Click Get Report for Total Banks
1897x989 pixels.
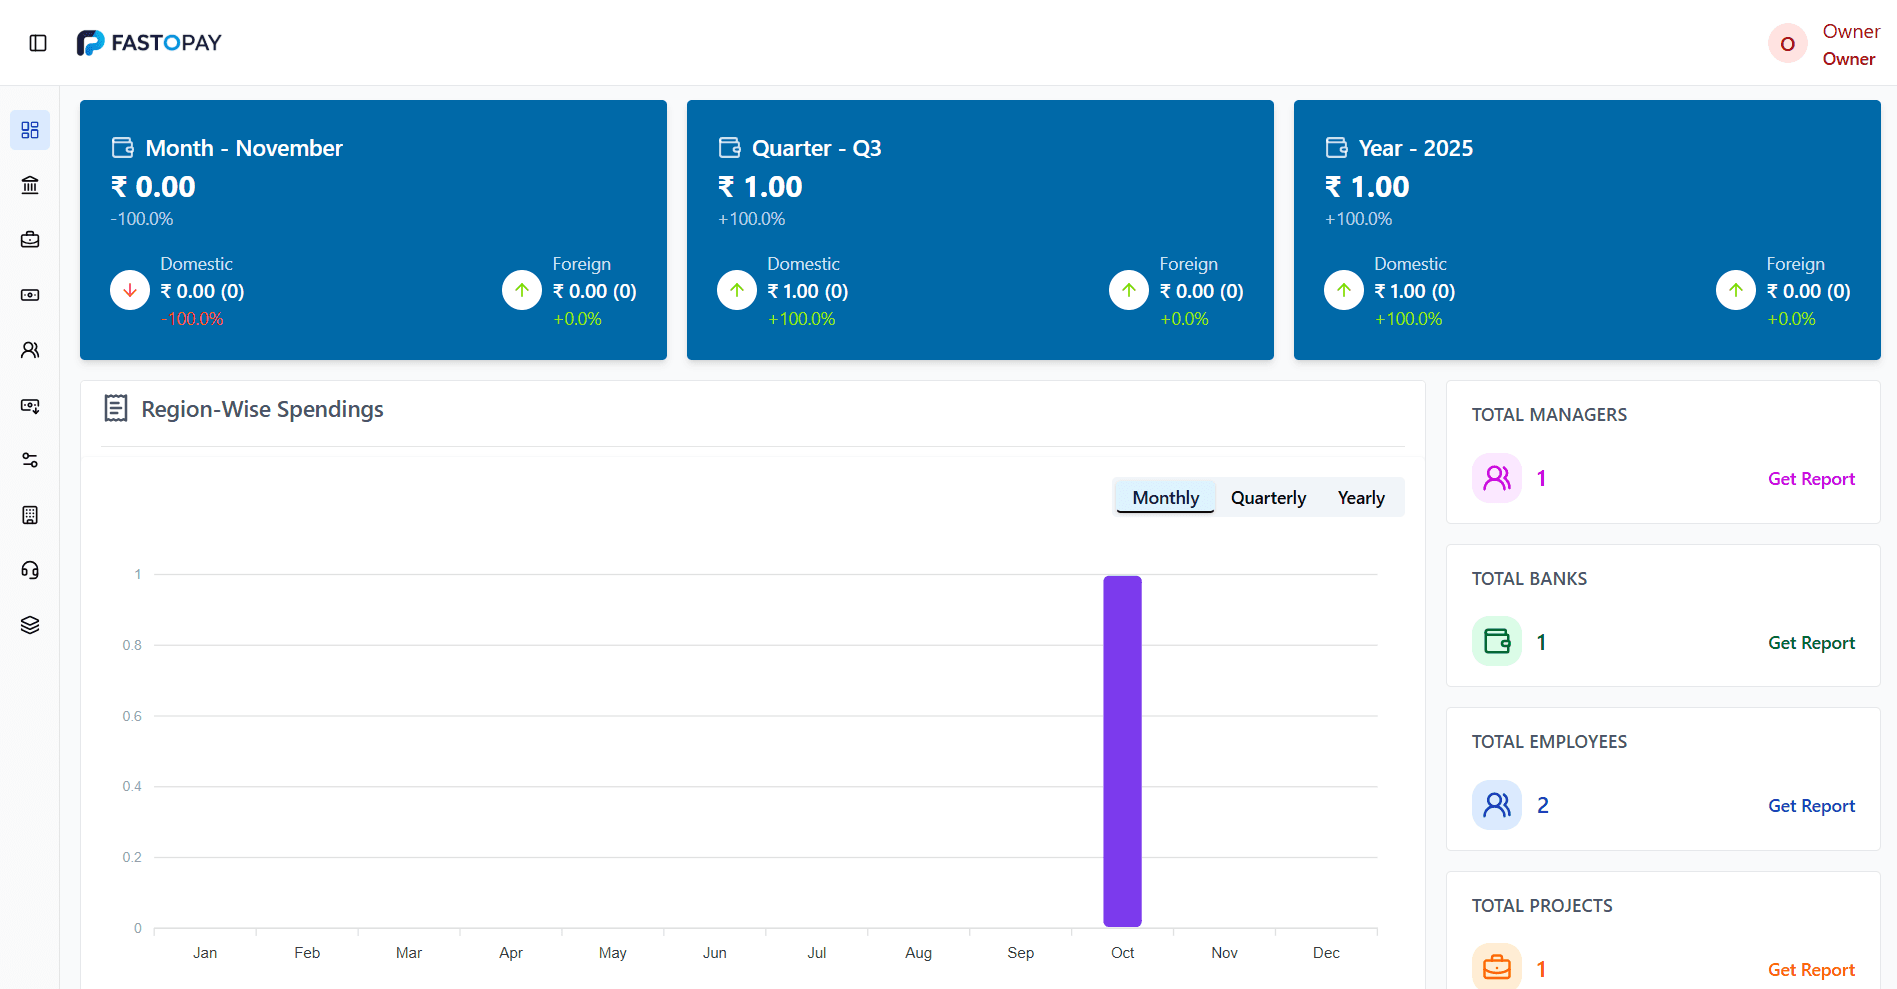pos(1811,642)
